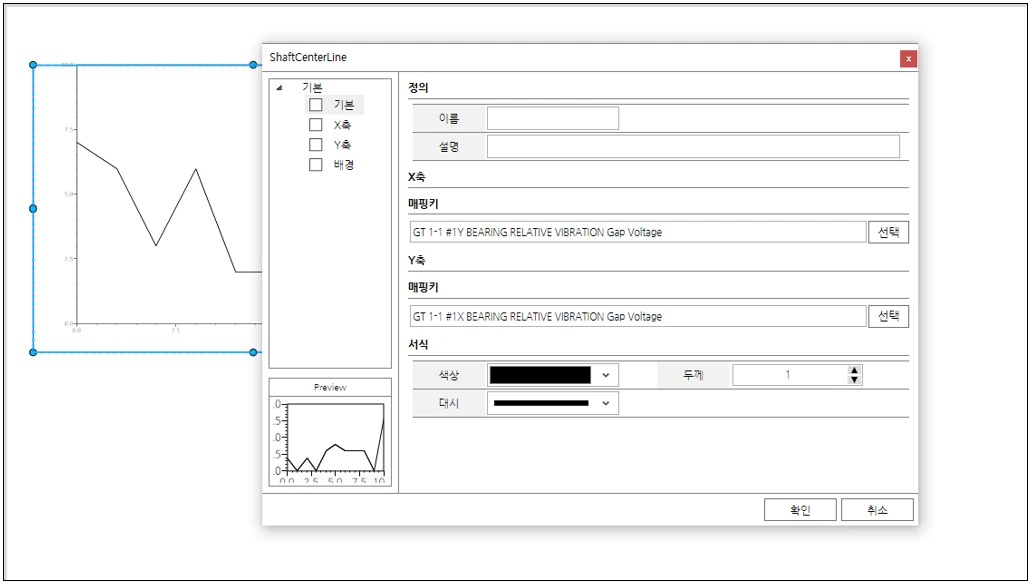This screenshot has width=1032, height=584.
Task: Collapse the 기본 tree root node
Action: [279, 88]
